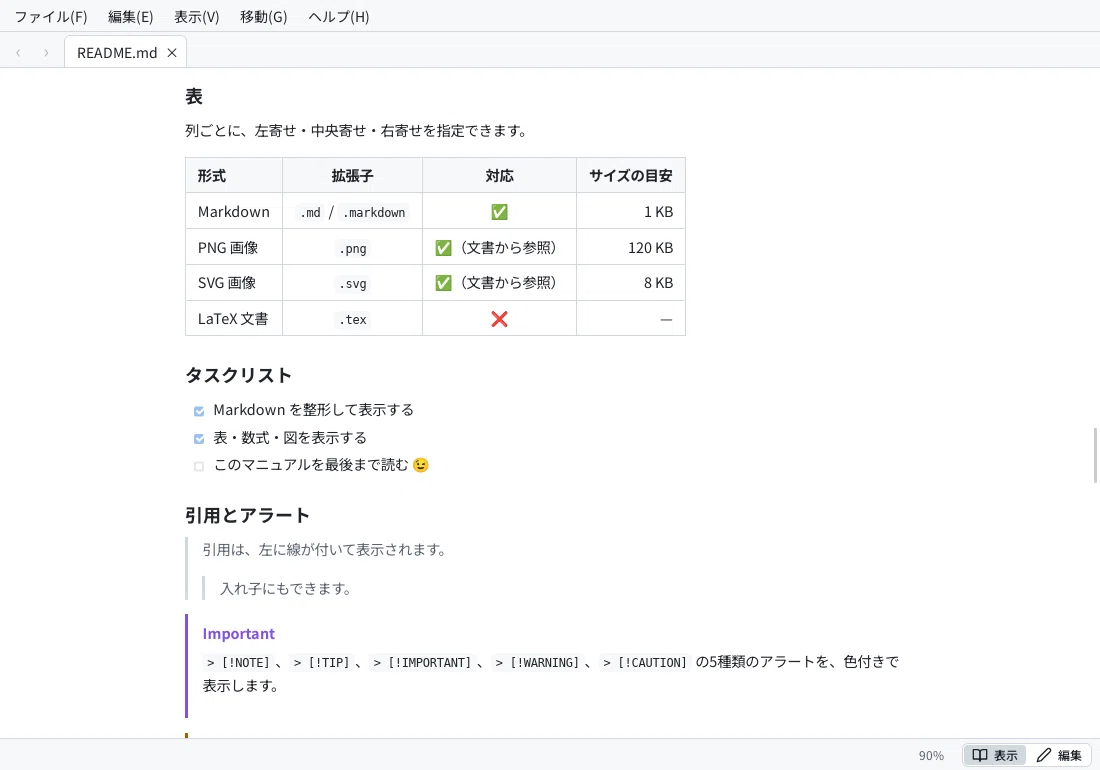Switch to 編集 edit mode
The image size is (1100, 770).
(x=1059, y=755)
